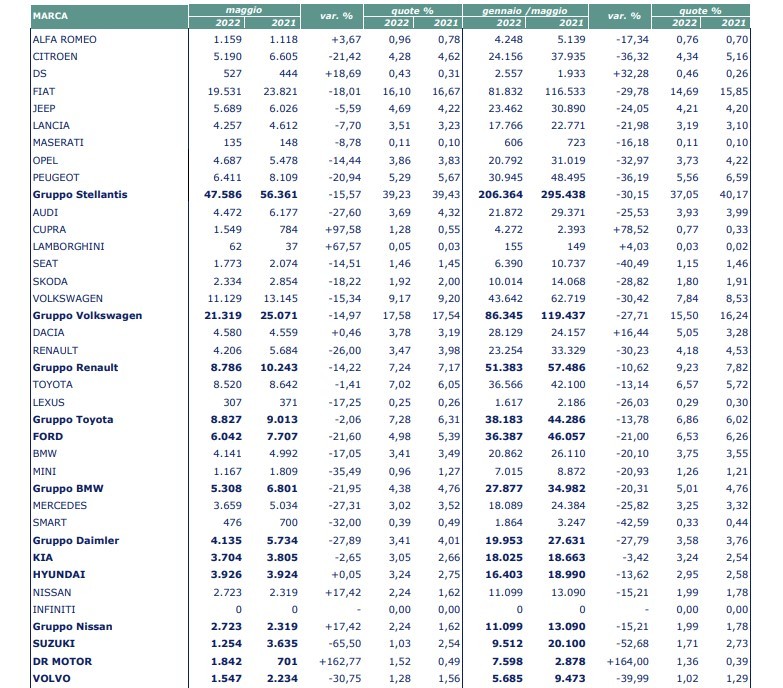Image resolution: width=783 pixels, height=688 pixels.
Task: Click DR Motor's variation +162,77
Action: [340, 661]
